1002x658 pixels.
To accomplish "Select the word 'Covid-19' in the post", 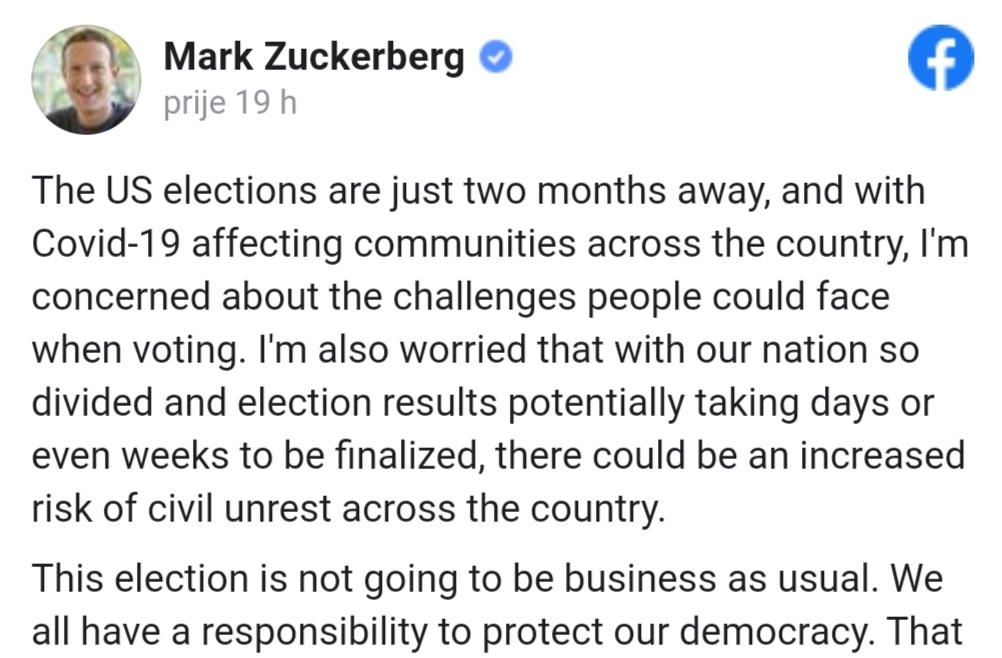I will pyautogui.click(x=106, y=243).
